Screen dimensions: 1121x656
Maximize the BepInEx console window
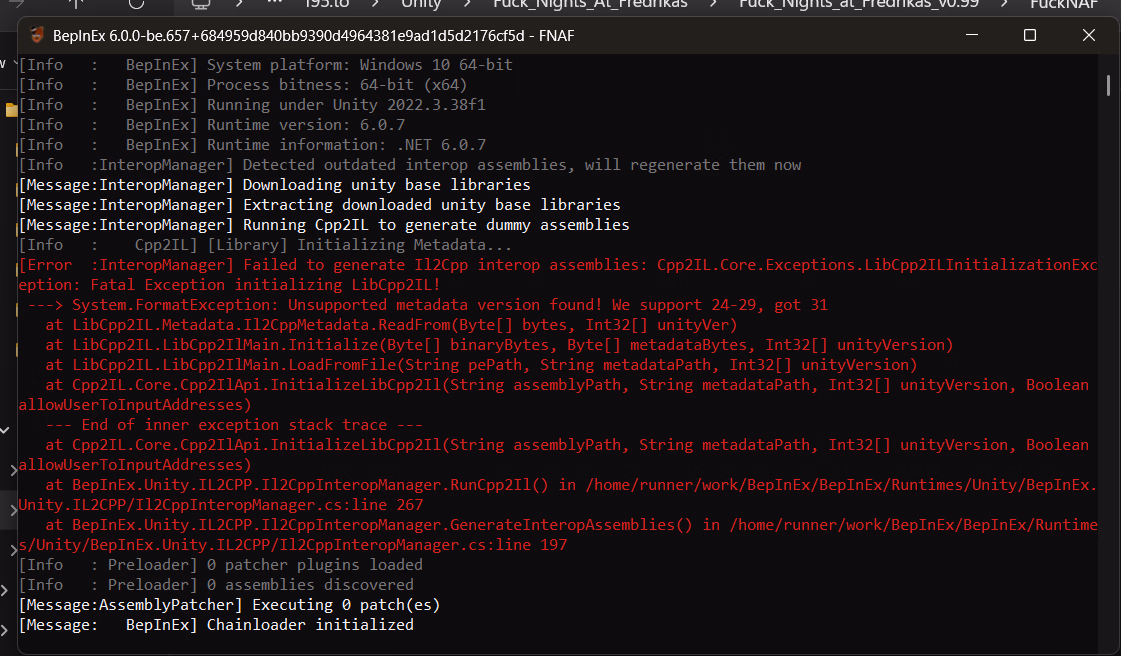tap(1030, 35)
